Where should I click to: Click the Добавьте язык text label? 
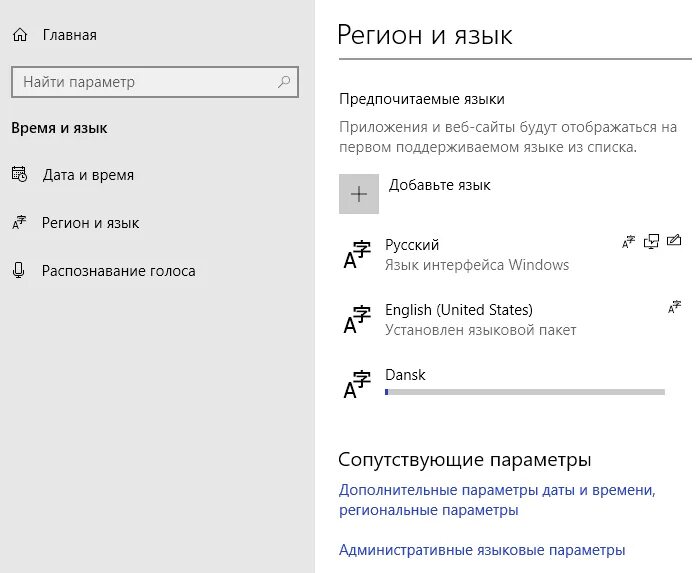439,185
